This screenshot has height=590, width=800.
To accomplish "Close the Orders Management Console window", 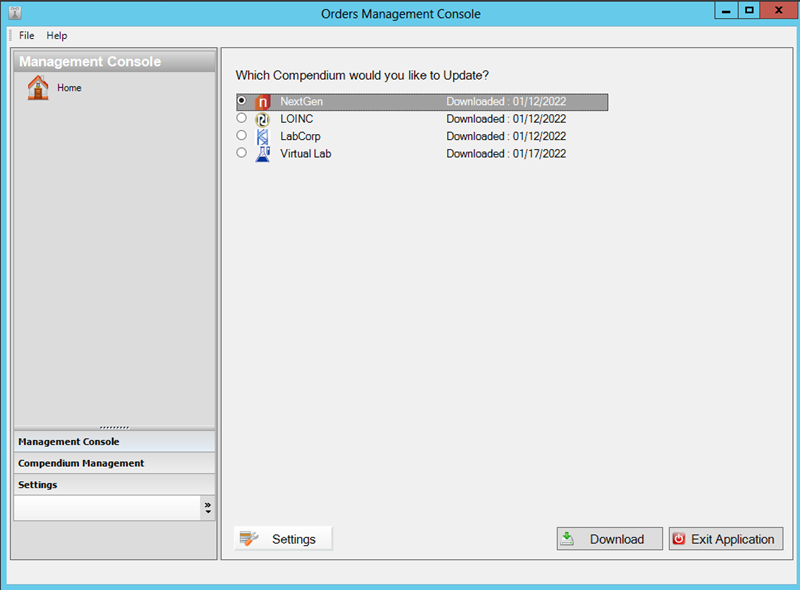I will (779, 10).
